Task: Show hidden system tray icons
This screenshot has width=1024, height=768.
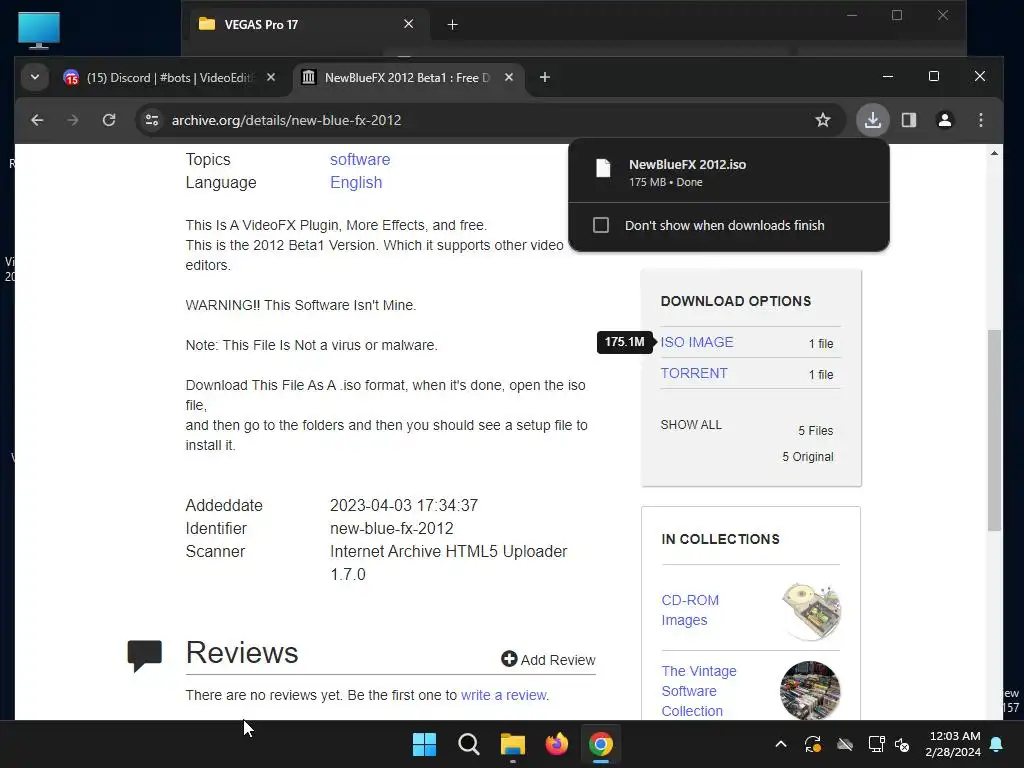Action: tap(780, 744)
